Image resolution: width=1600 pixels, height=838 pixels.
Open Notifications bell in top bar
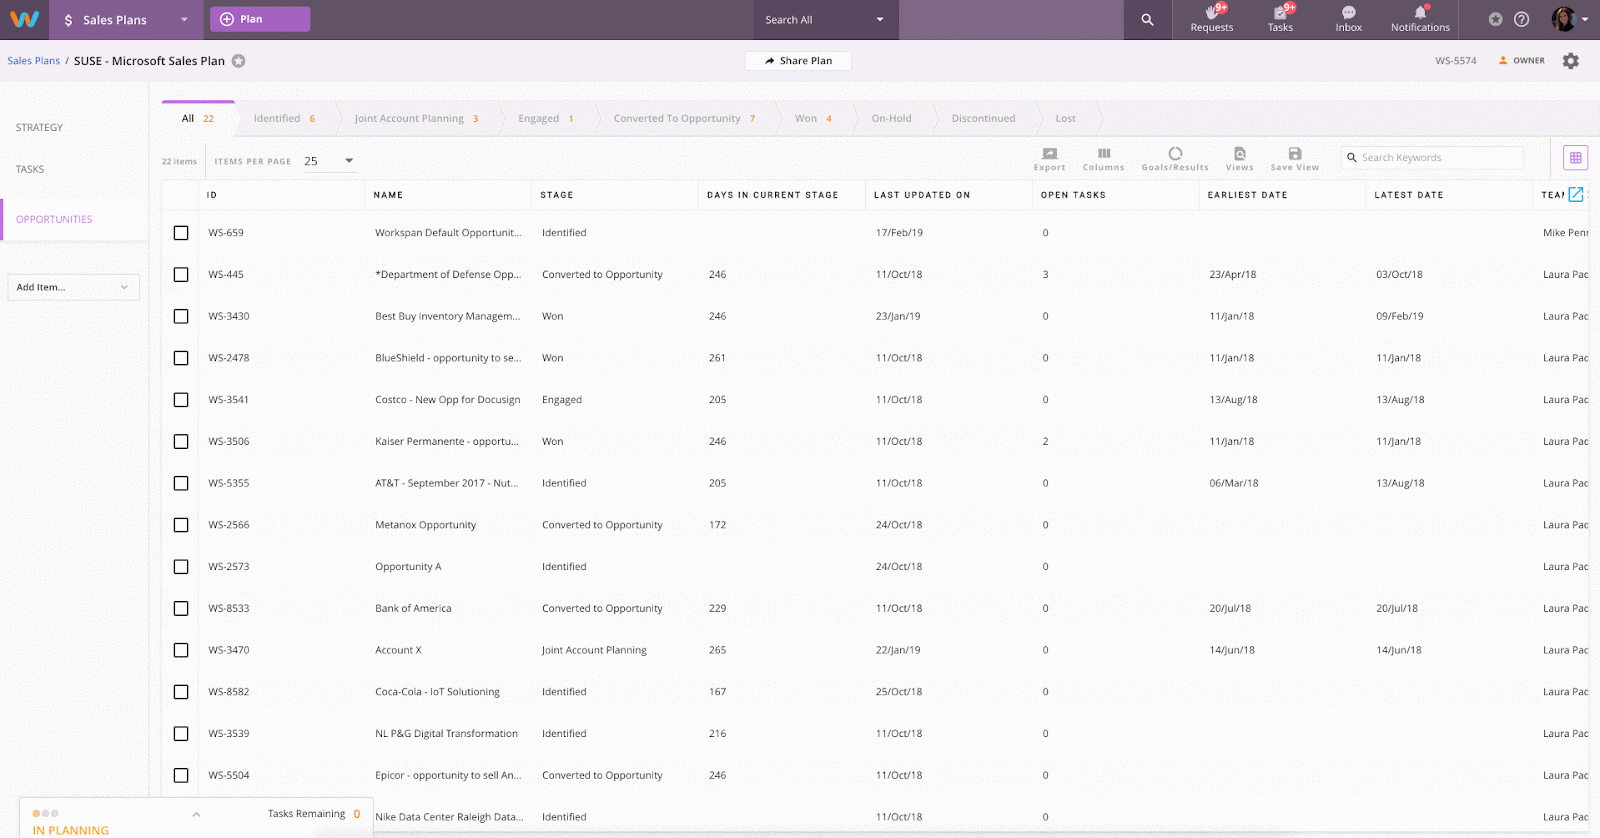click(1420, 18)
